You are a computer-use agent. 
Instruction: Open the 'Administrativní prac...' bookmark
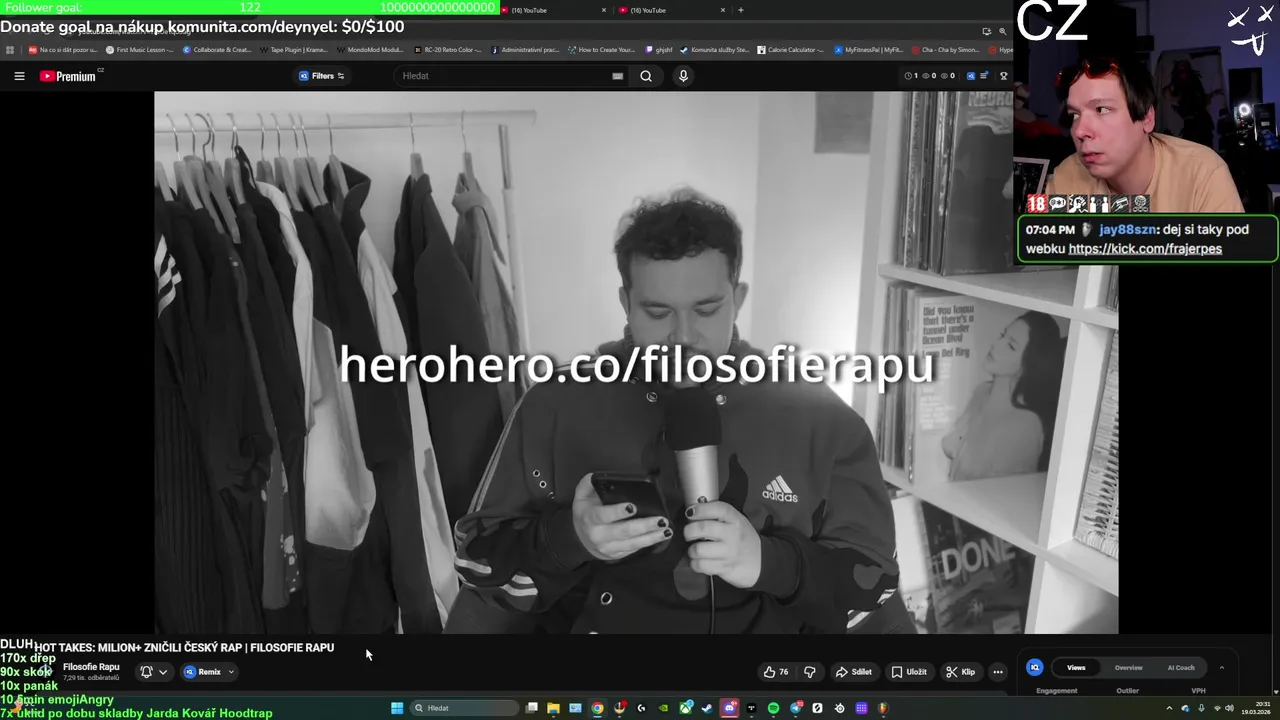(x=524, y=49)
